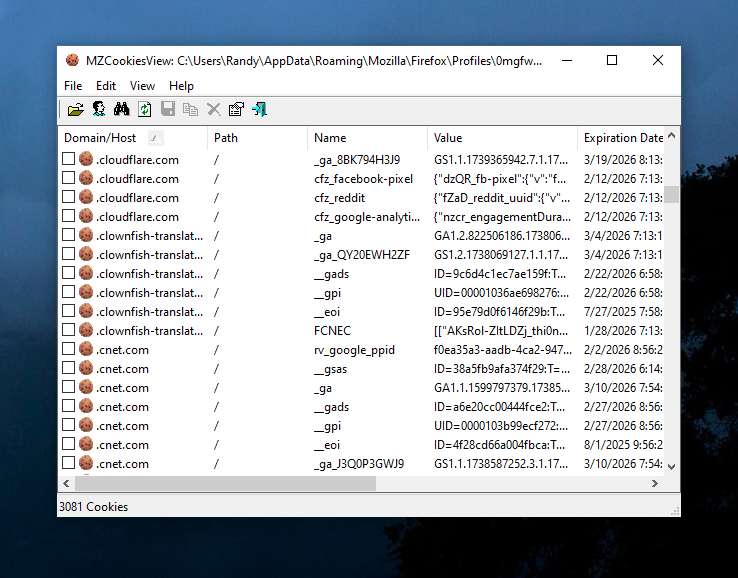Click the _ga_QY20EWH2ZF name cell
This screenshot has height=578, width=738.
361,255
